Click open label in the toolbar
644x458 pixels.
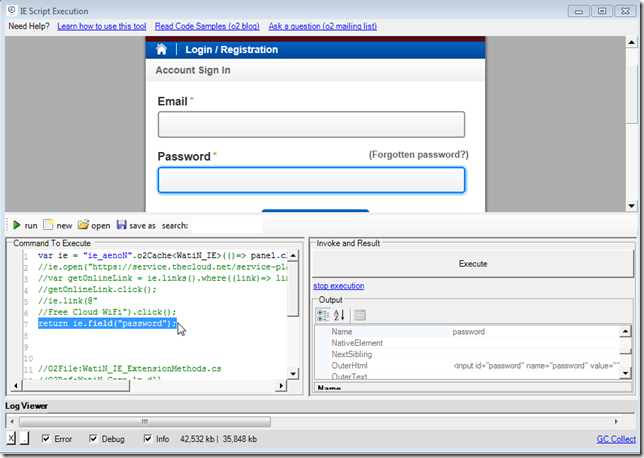(x=101, y=226)
